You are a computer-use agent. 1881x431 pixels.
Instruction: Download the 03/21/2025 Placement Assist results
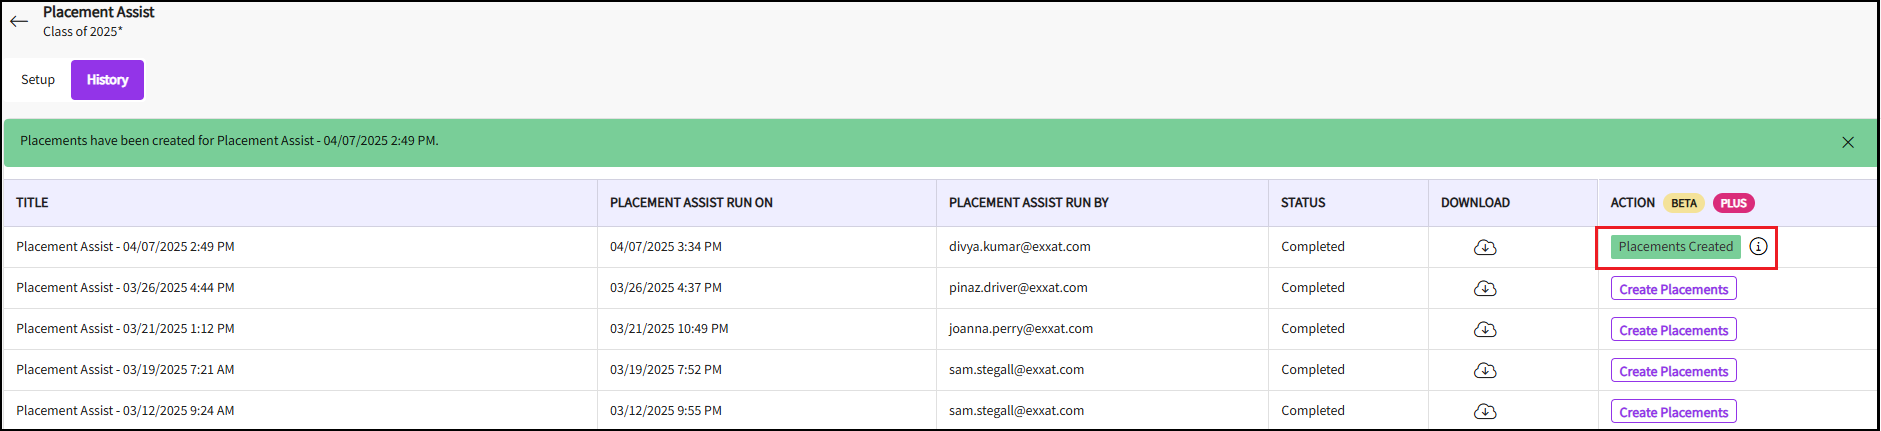(1485, 329)
